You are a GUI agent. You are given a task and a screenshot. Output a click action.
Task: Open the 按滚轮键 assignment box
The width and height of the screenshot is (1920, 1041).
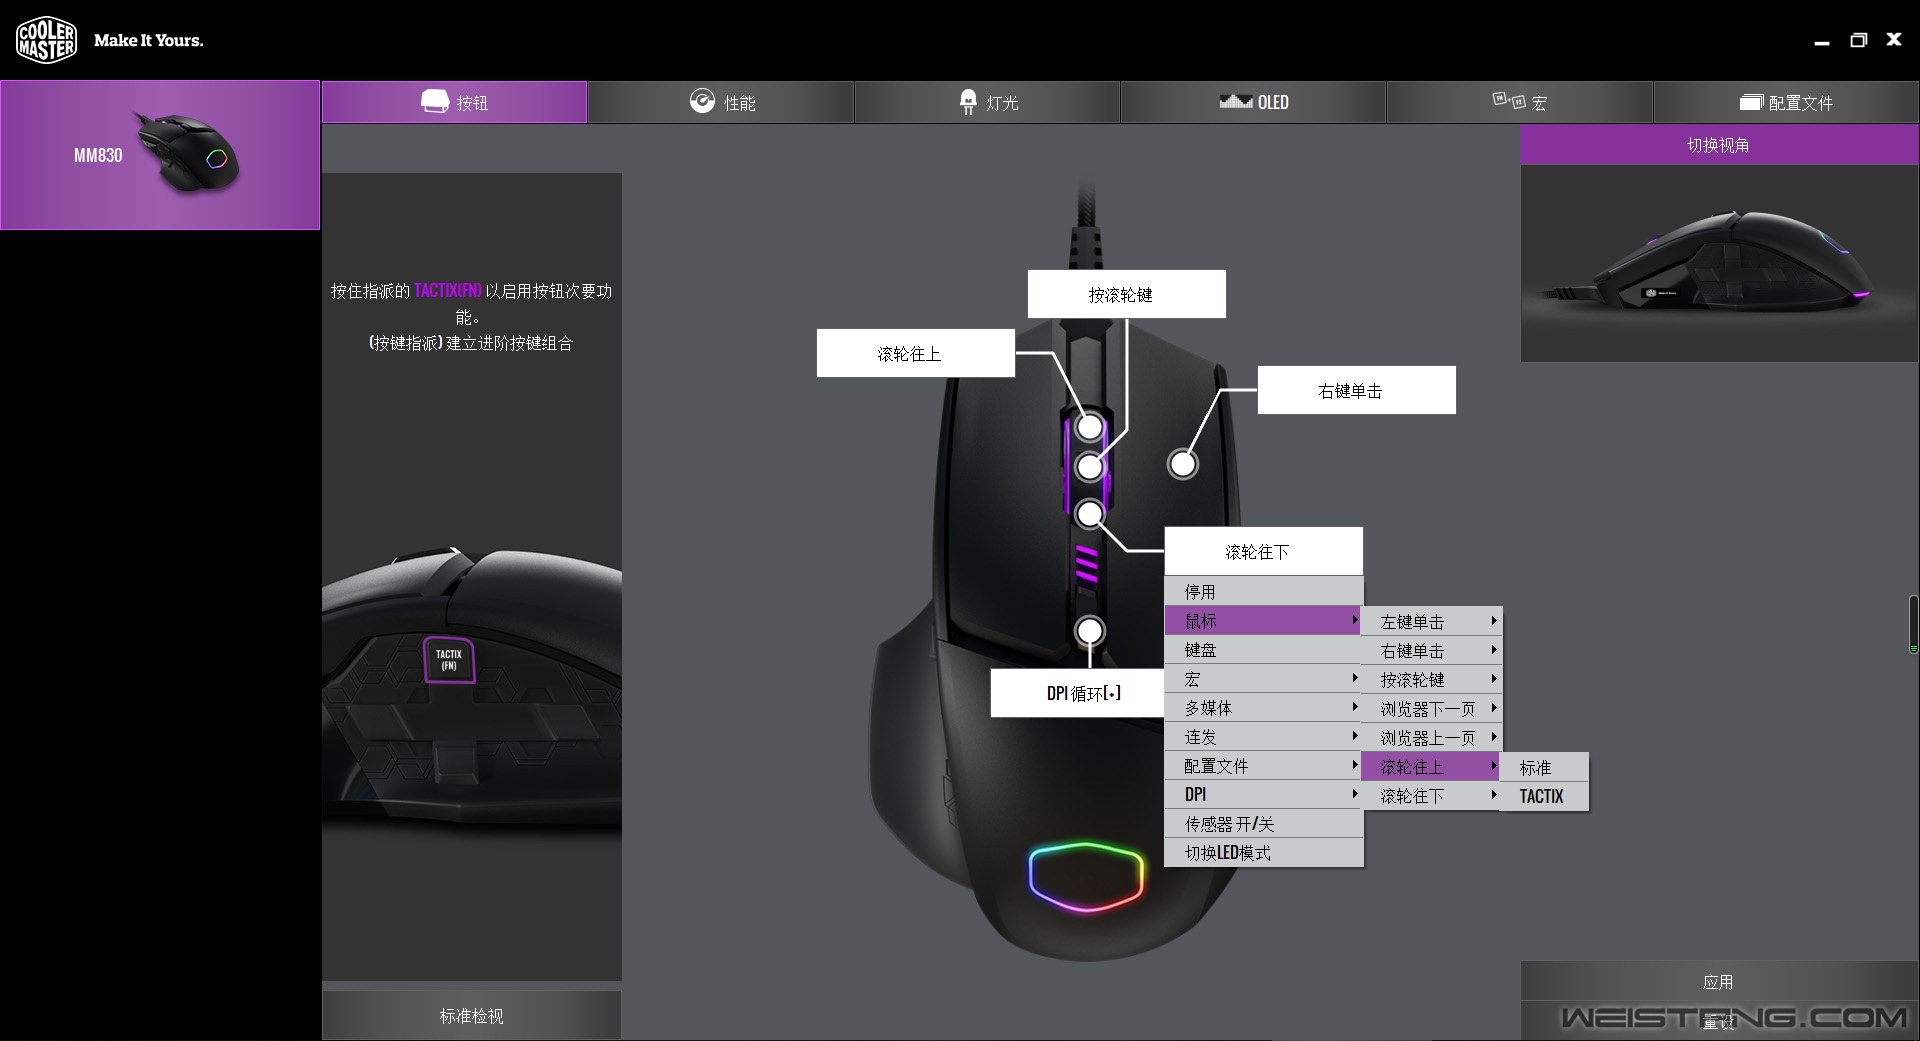[x=1126, y=294]
